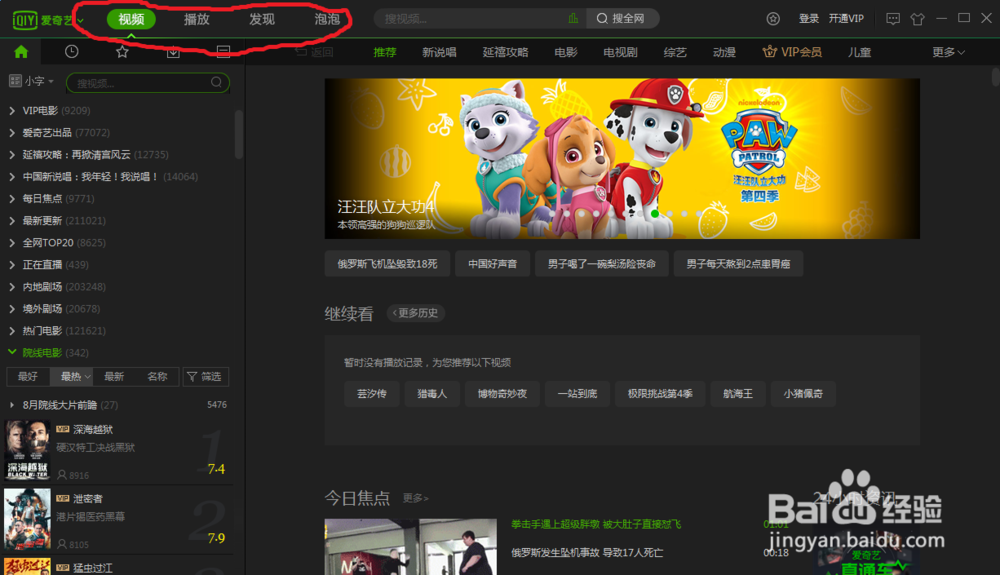Open the messages feedback icon
Screen dimensions: 1000x575
(x=893, y=18)
